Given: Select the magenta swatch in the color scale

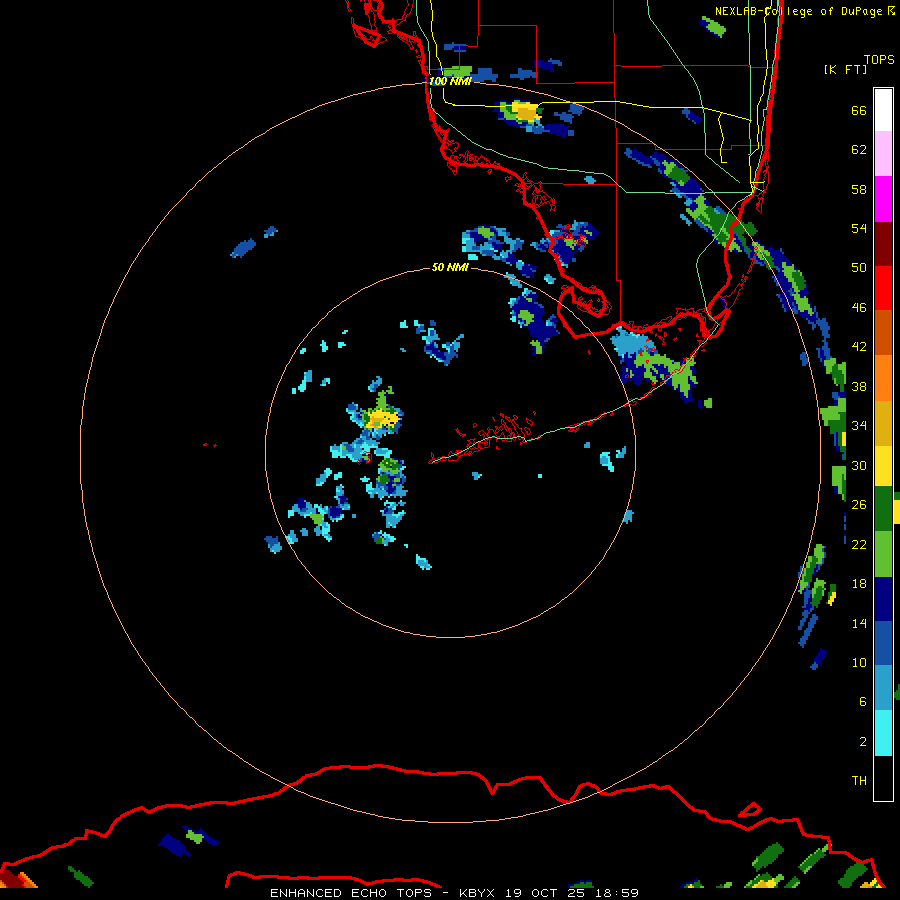Looking at the screenshot, I should point(883,199).
